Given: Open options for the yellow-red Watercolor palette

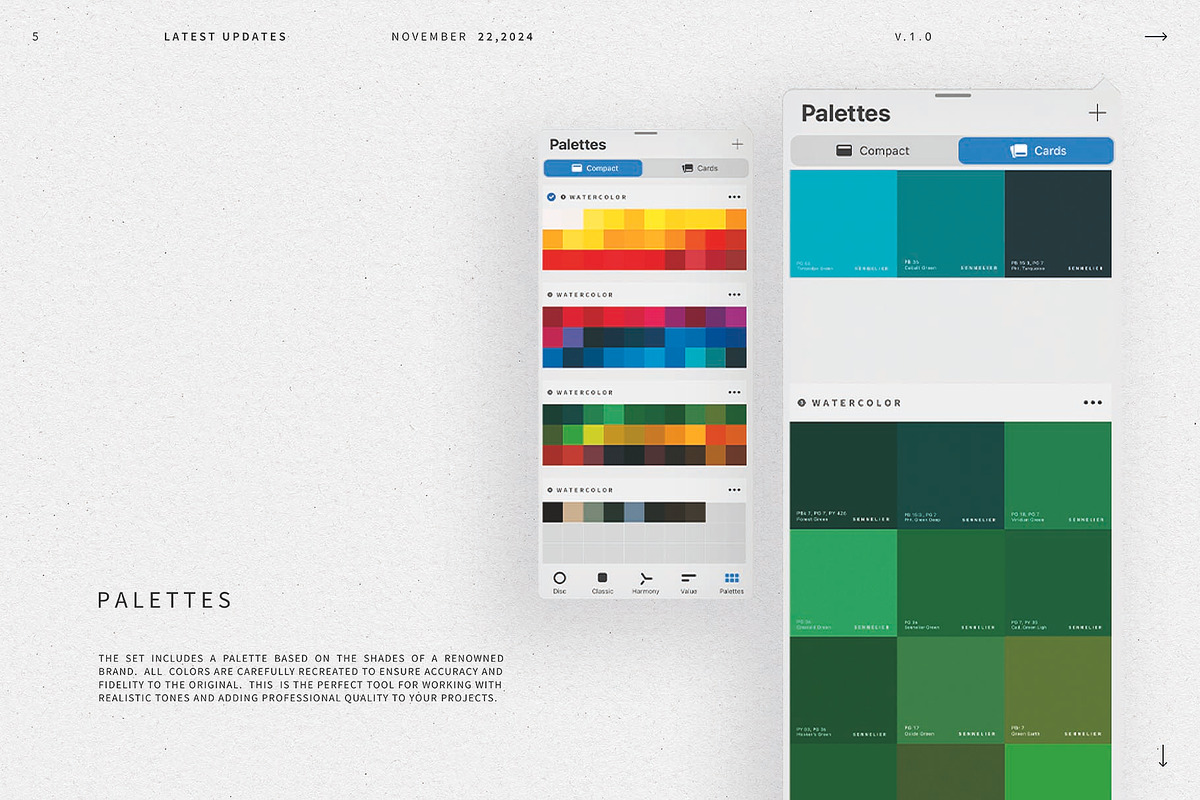Looking at the screenshot, I should (735, 197).
